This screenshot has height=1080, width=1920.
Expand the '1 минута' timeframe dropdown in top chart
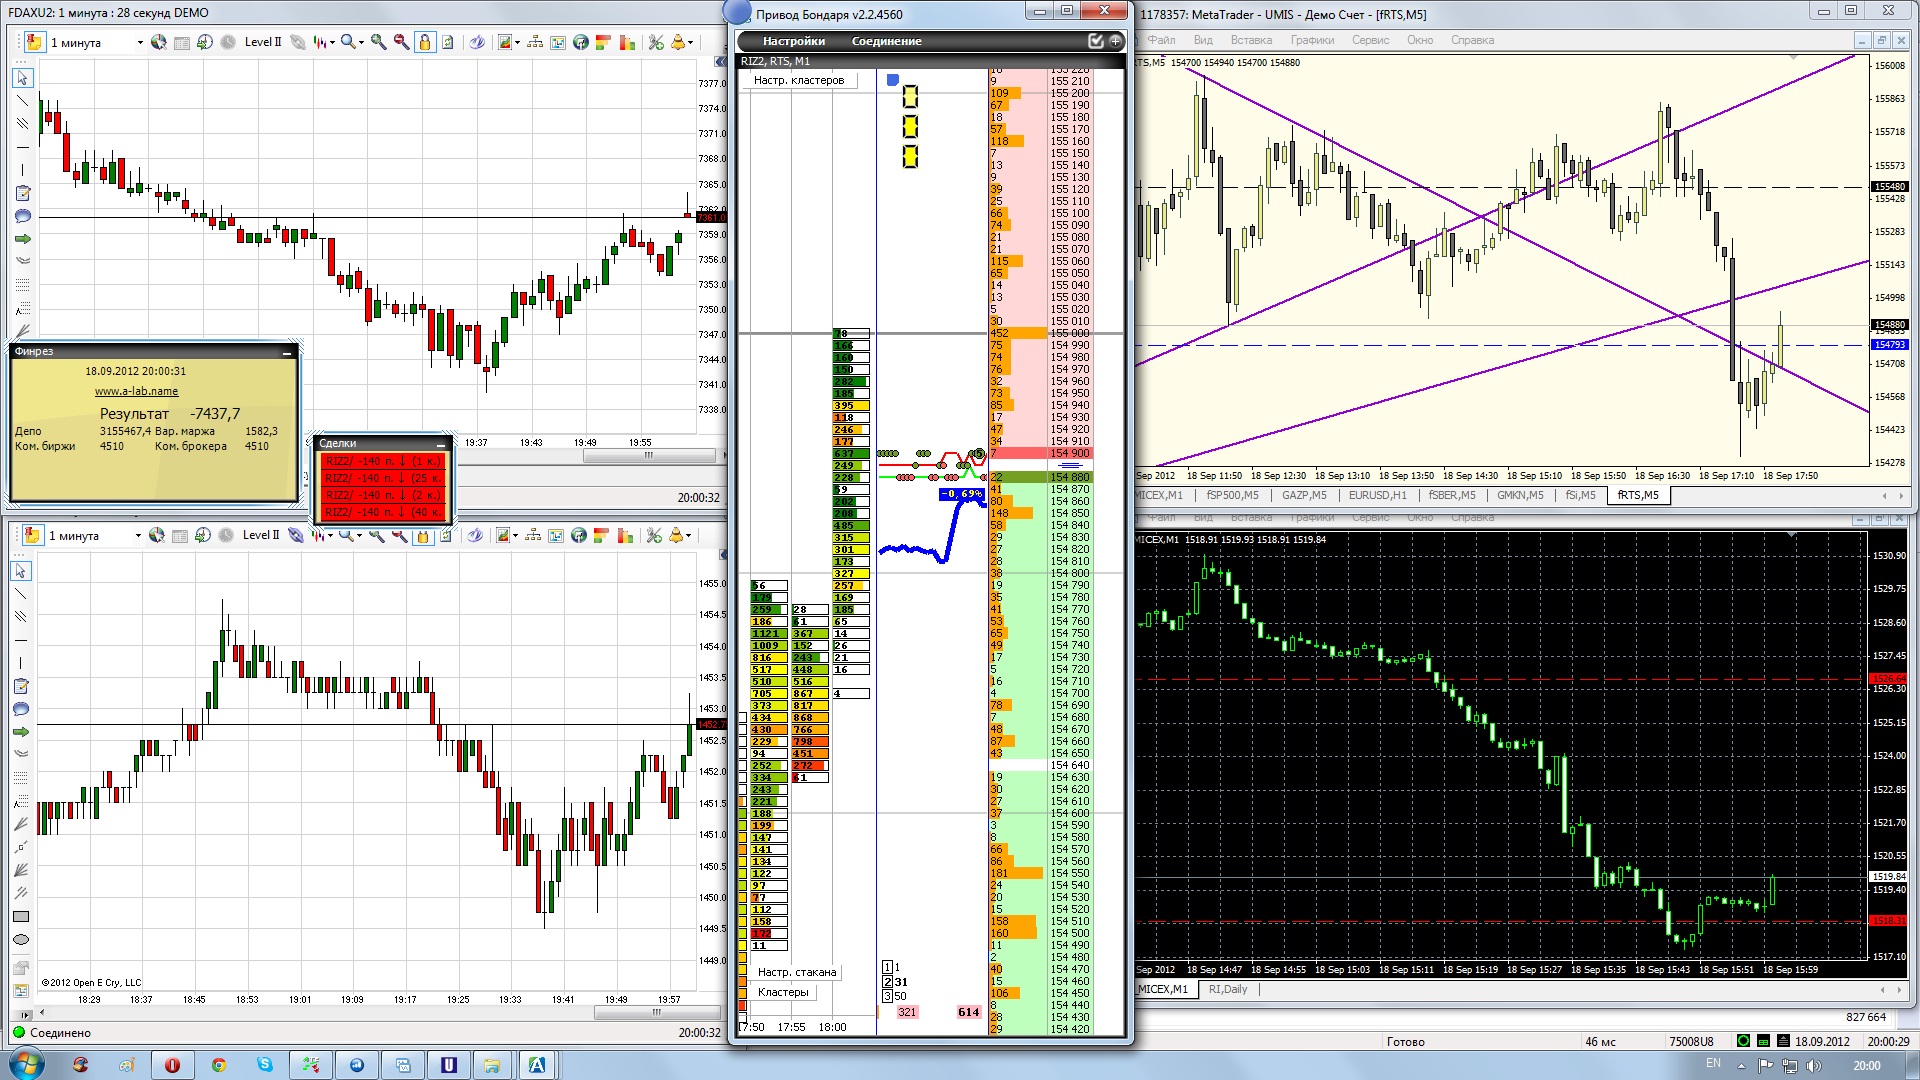[x=139, y=42]
